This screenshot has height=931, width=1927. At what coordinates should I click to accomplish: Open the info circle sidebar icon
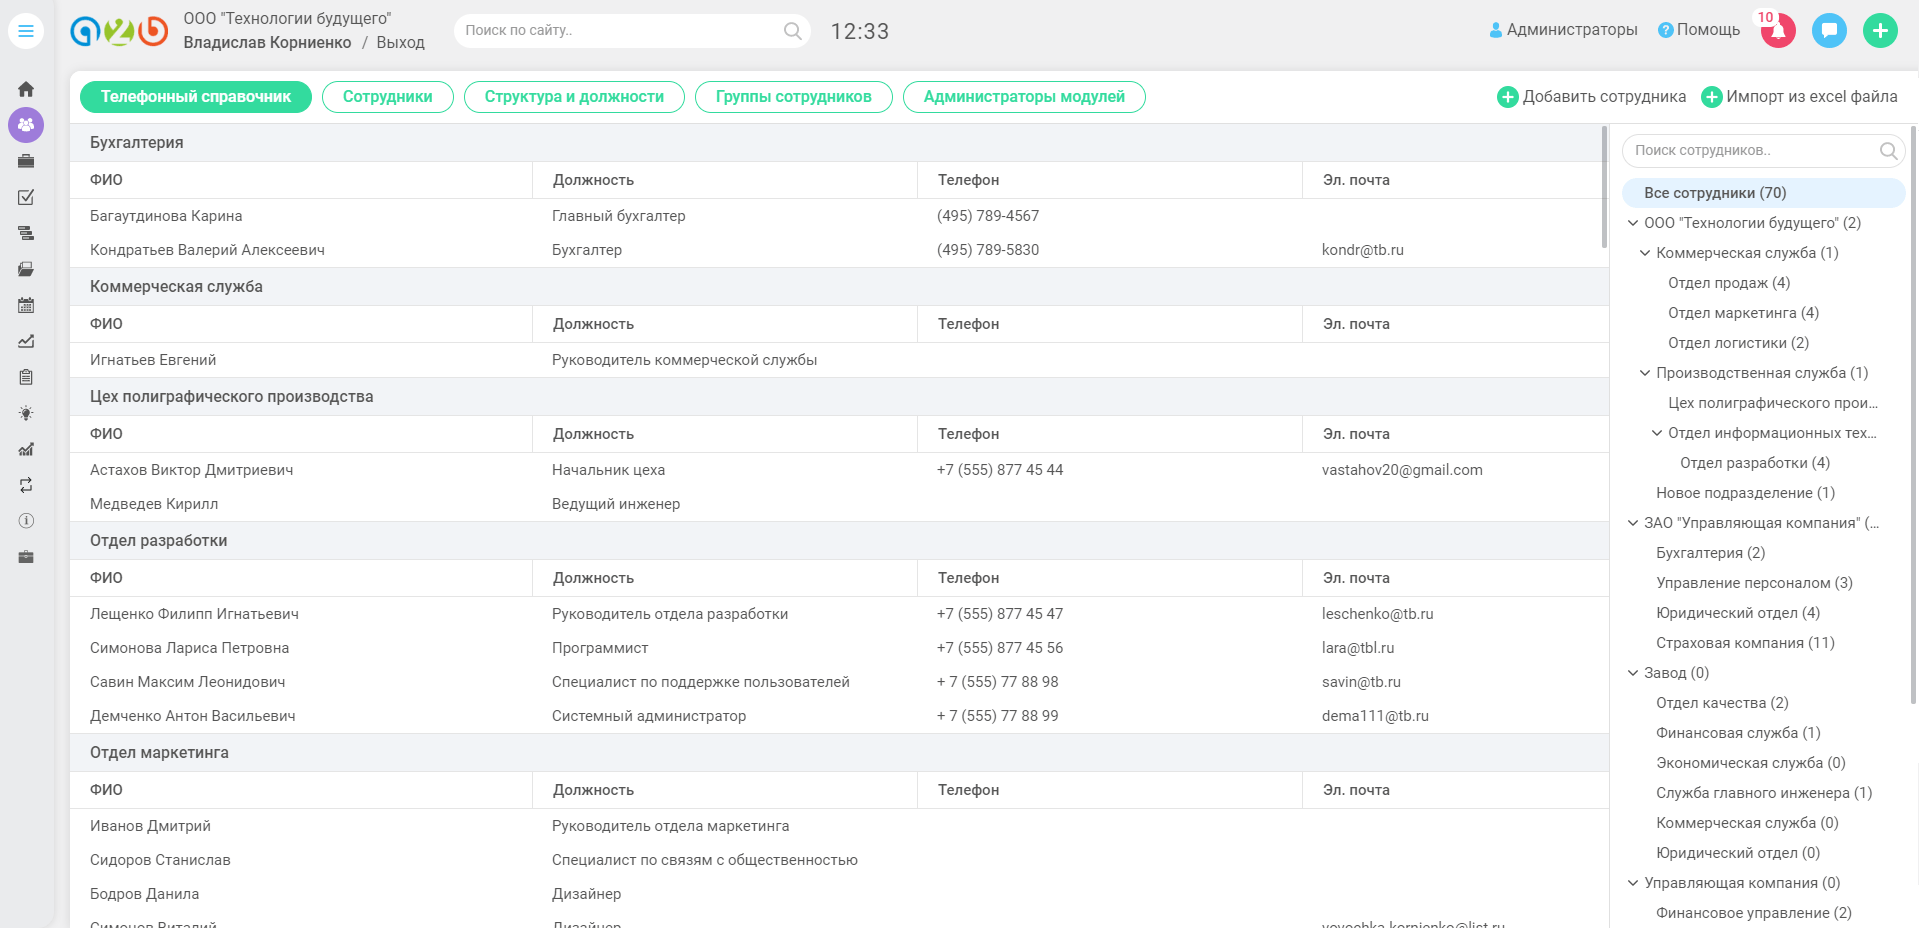26,521
